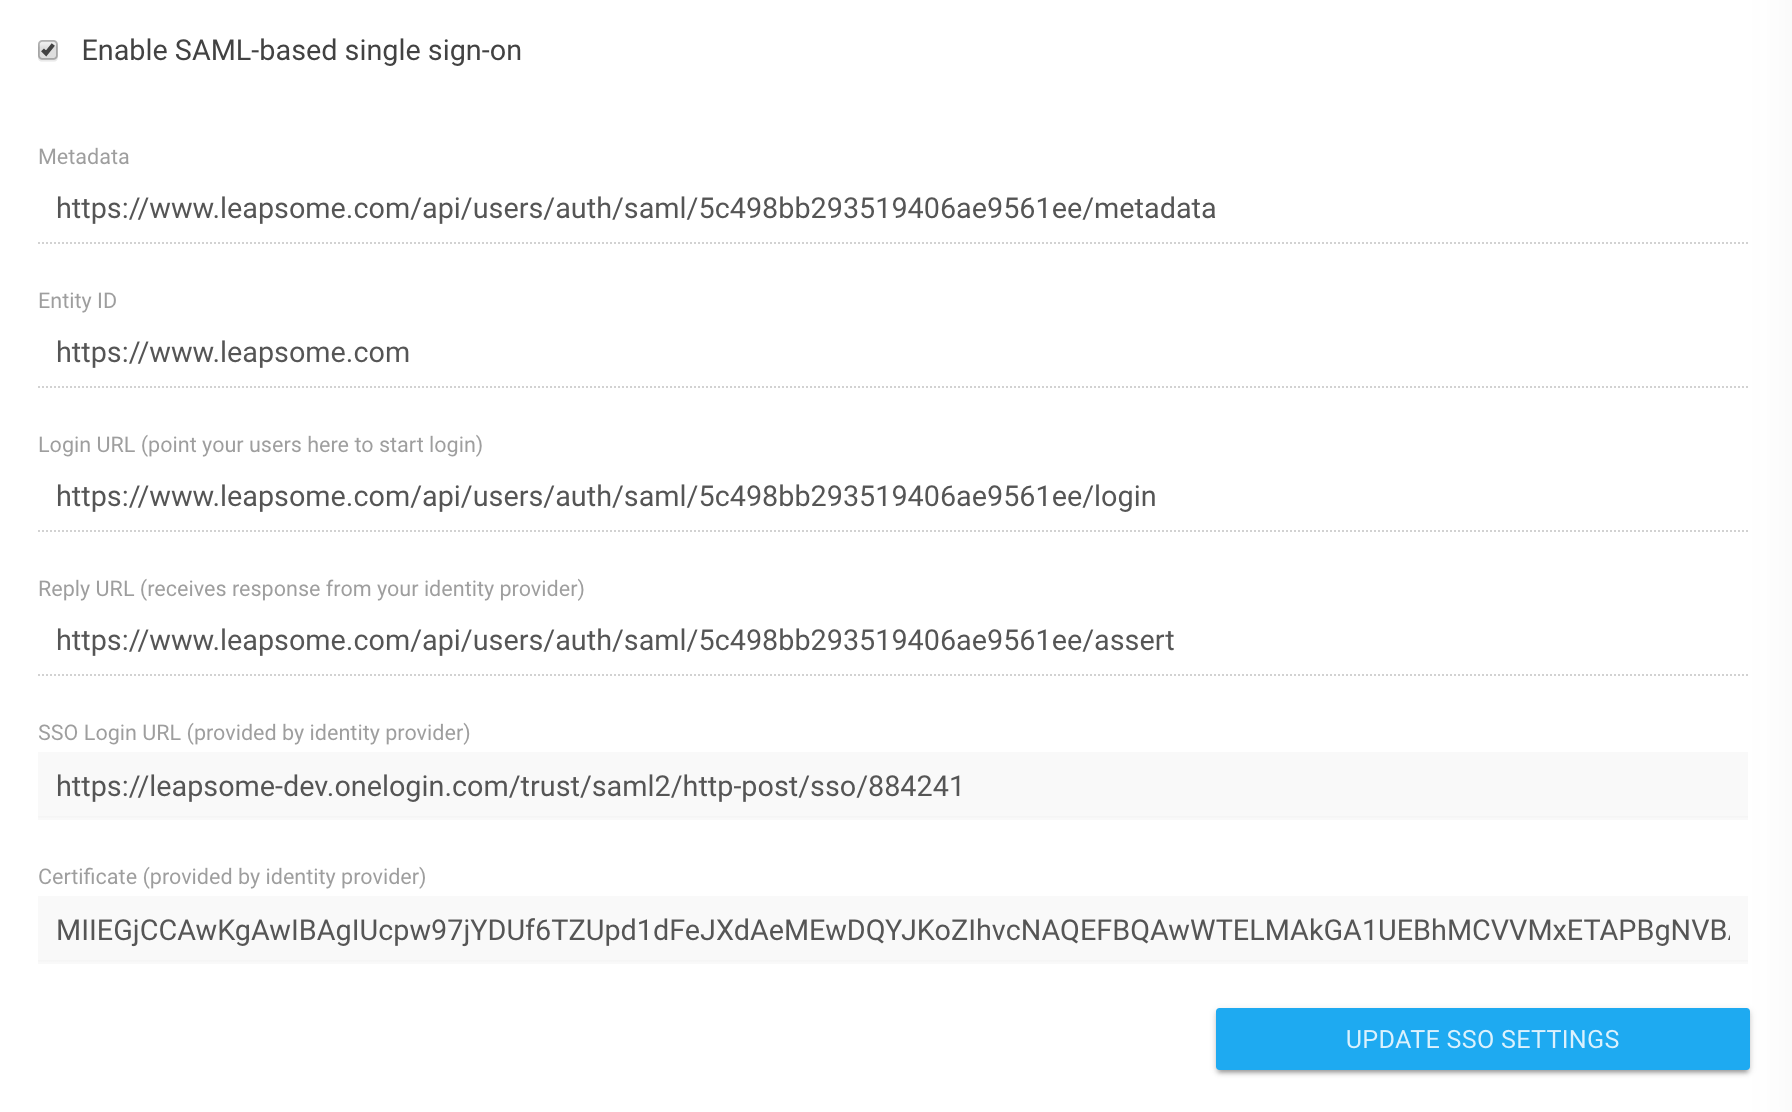Focus the Certificate text field
This screenshot has width=1792, height=1112.
pyautogui.click(x=893, y=930)
